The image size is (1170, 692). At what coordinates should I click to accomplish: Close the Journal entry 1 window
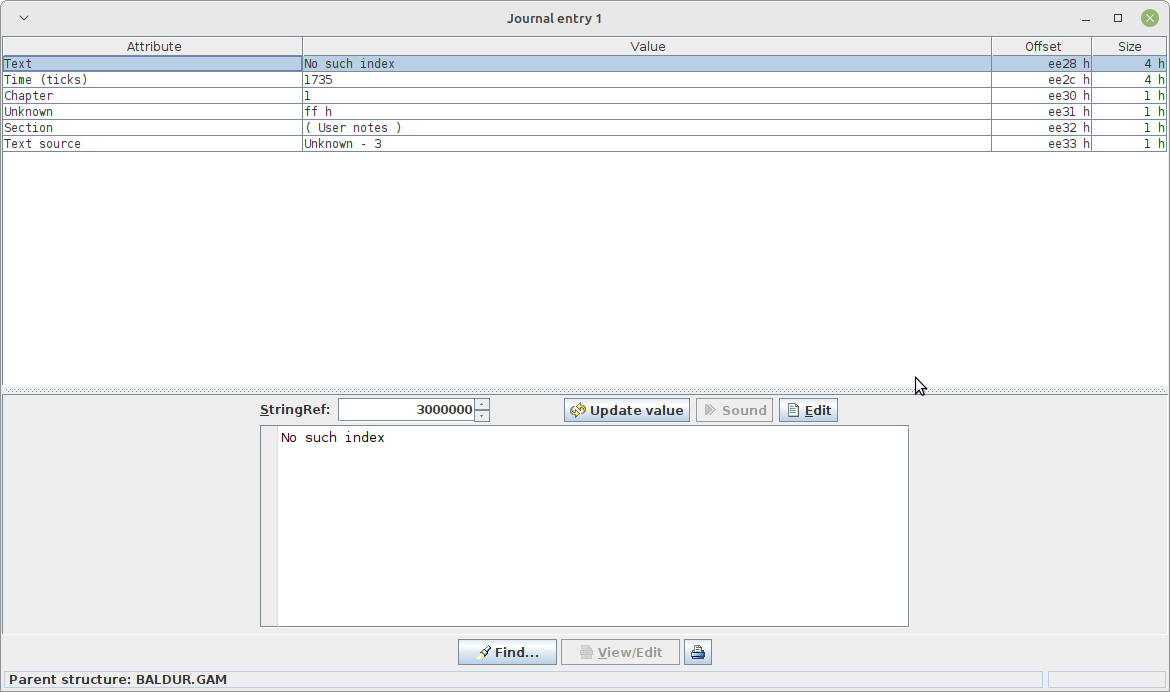tap(1150, 18)
